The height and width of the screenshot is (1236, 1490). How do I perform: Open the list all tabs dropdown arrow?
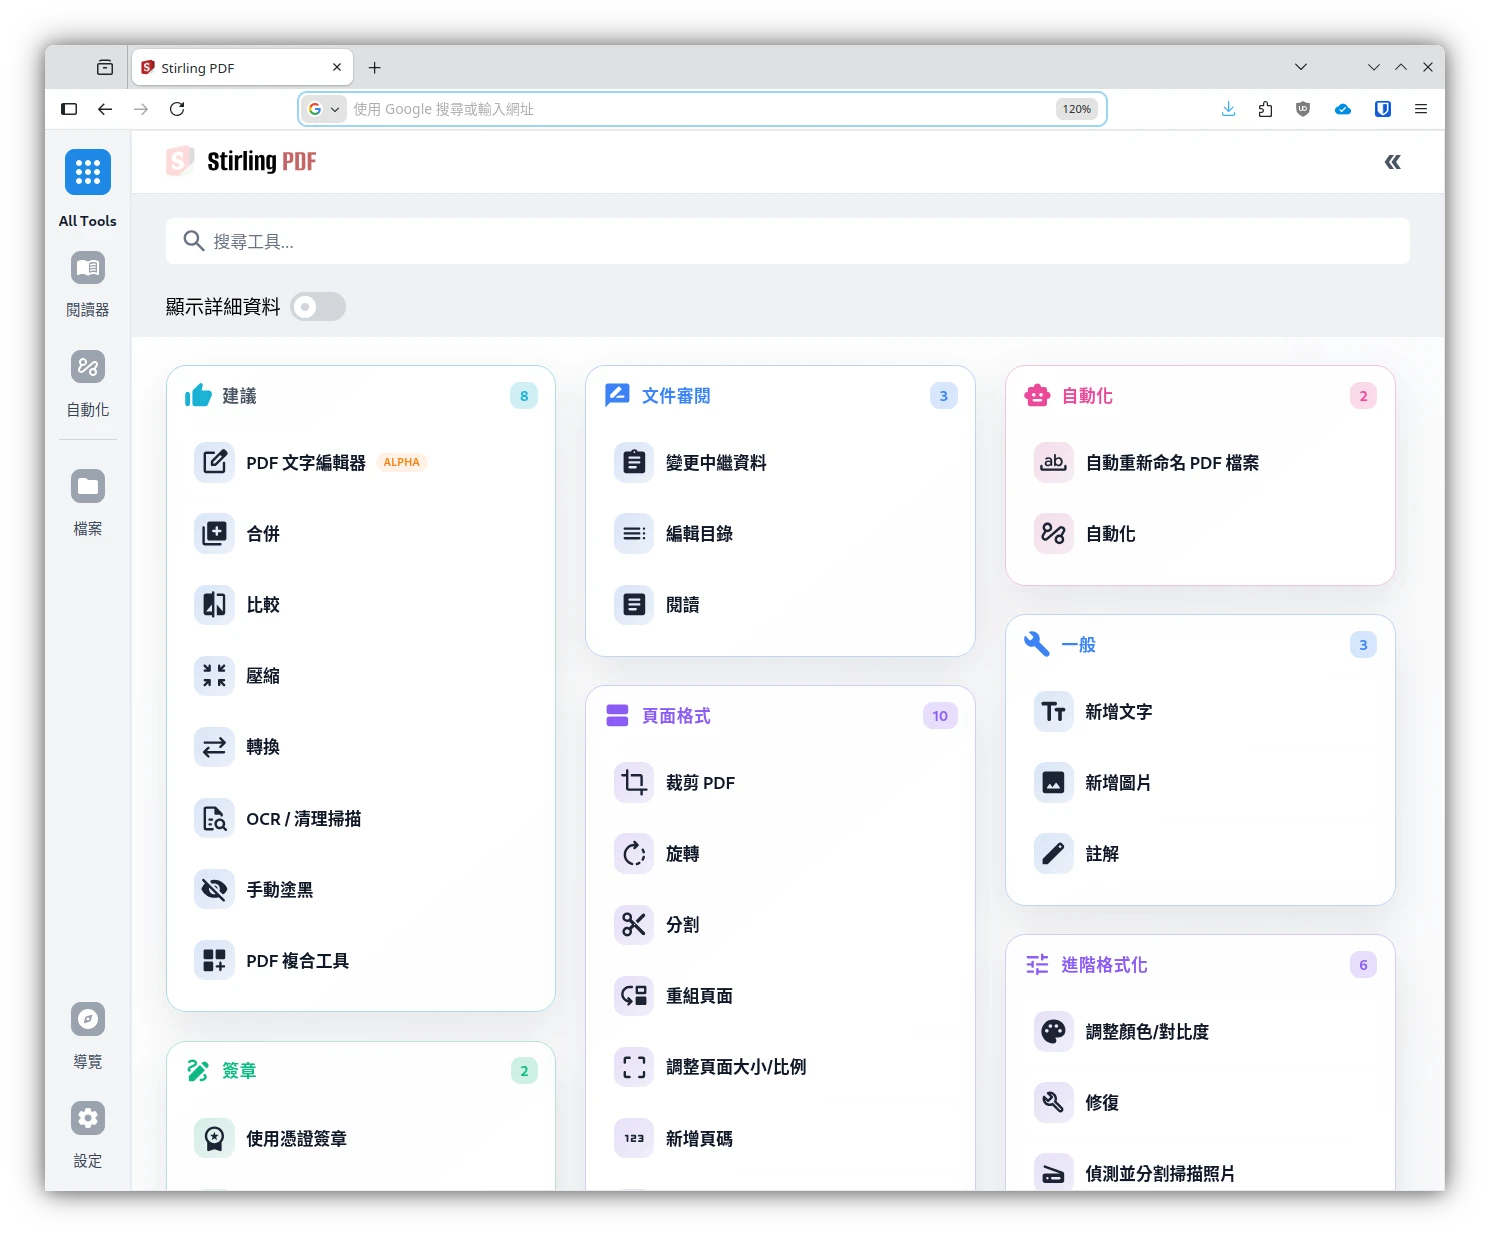(1300, 67)
